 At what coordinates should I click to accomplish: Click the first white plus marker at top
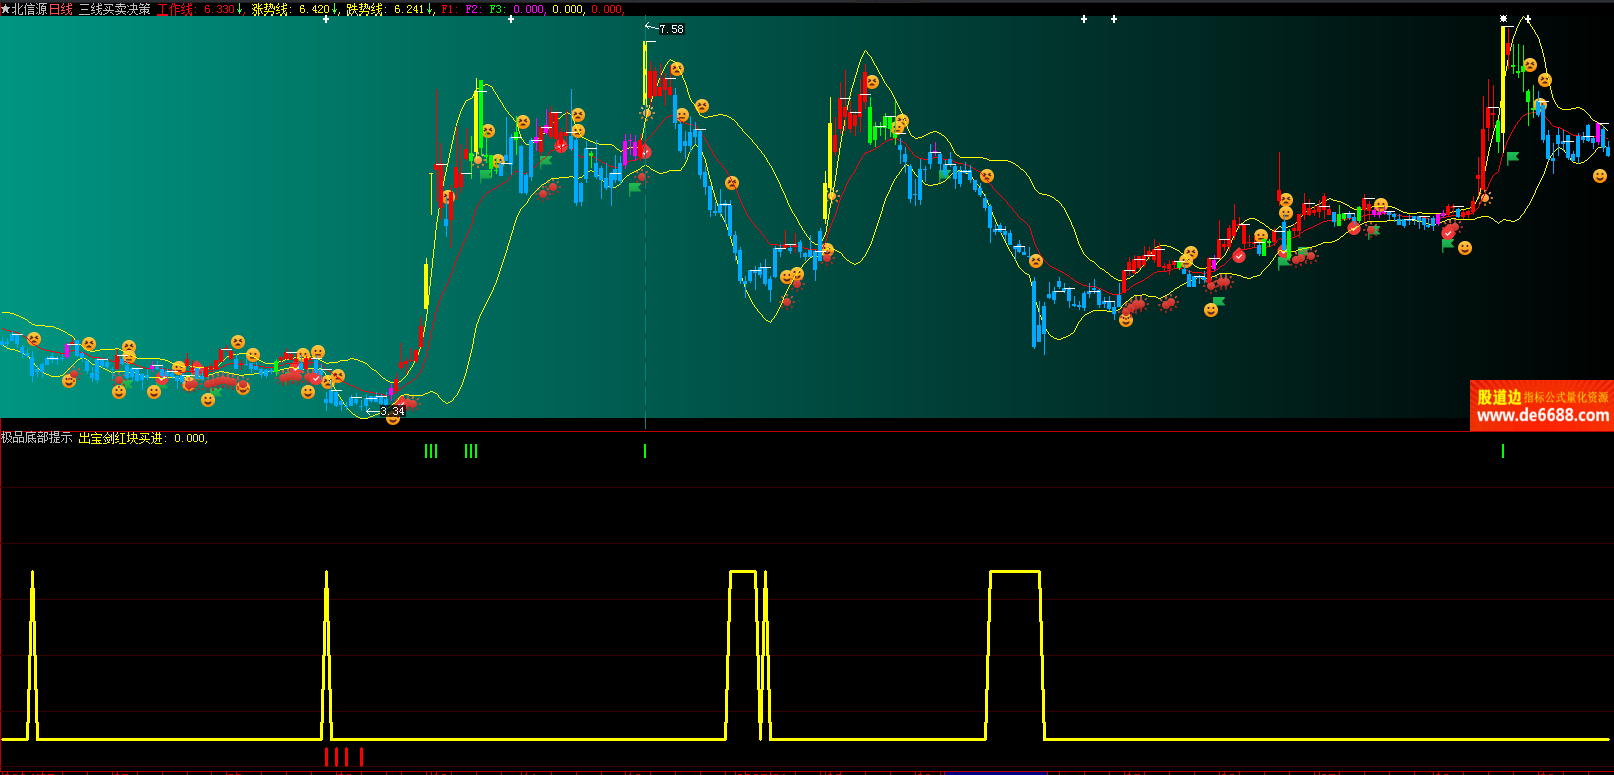325,19
